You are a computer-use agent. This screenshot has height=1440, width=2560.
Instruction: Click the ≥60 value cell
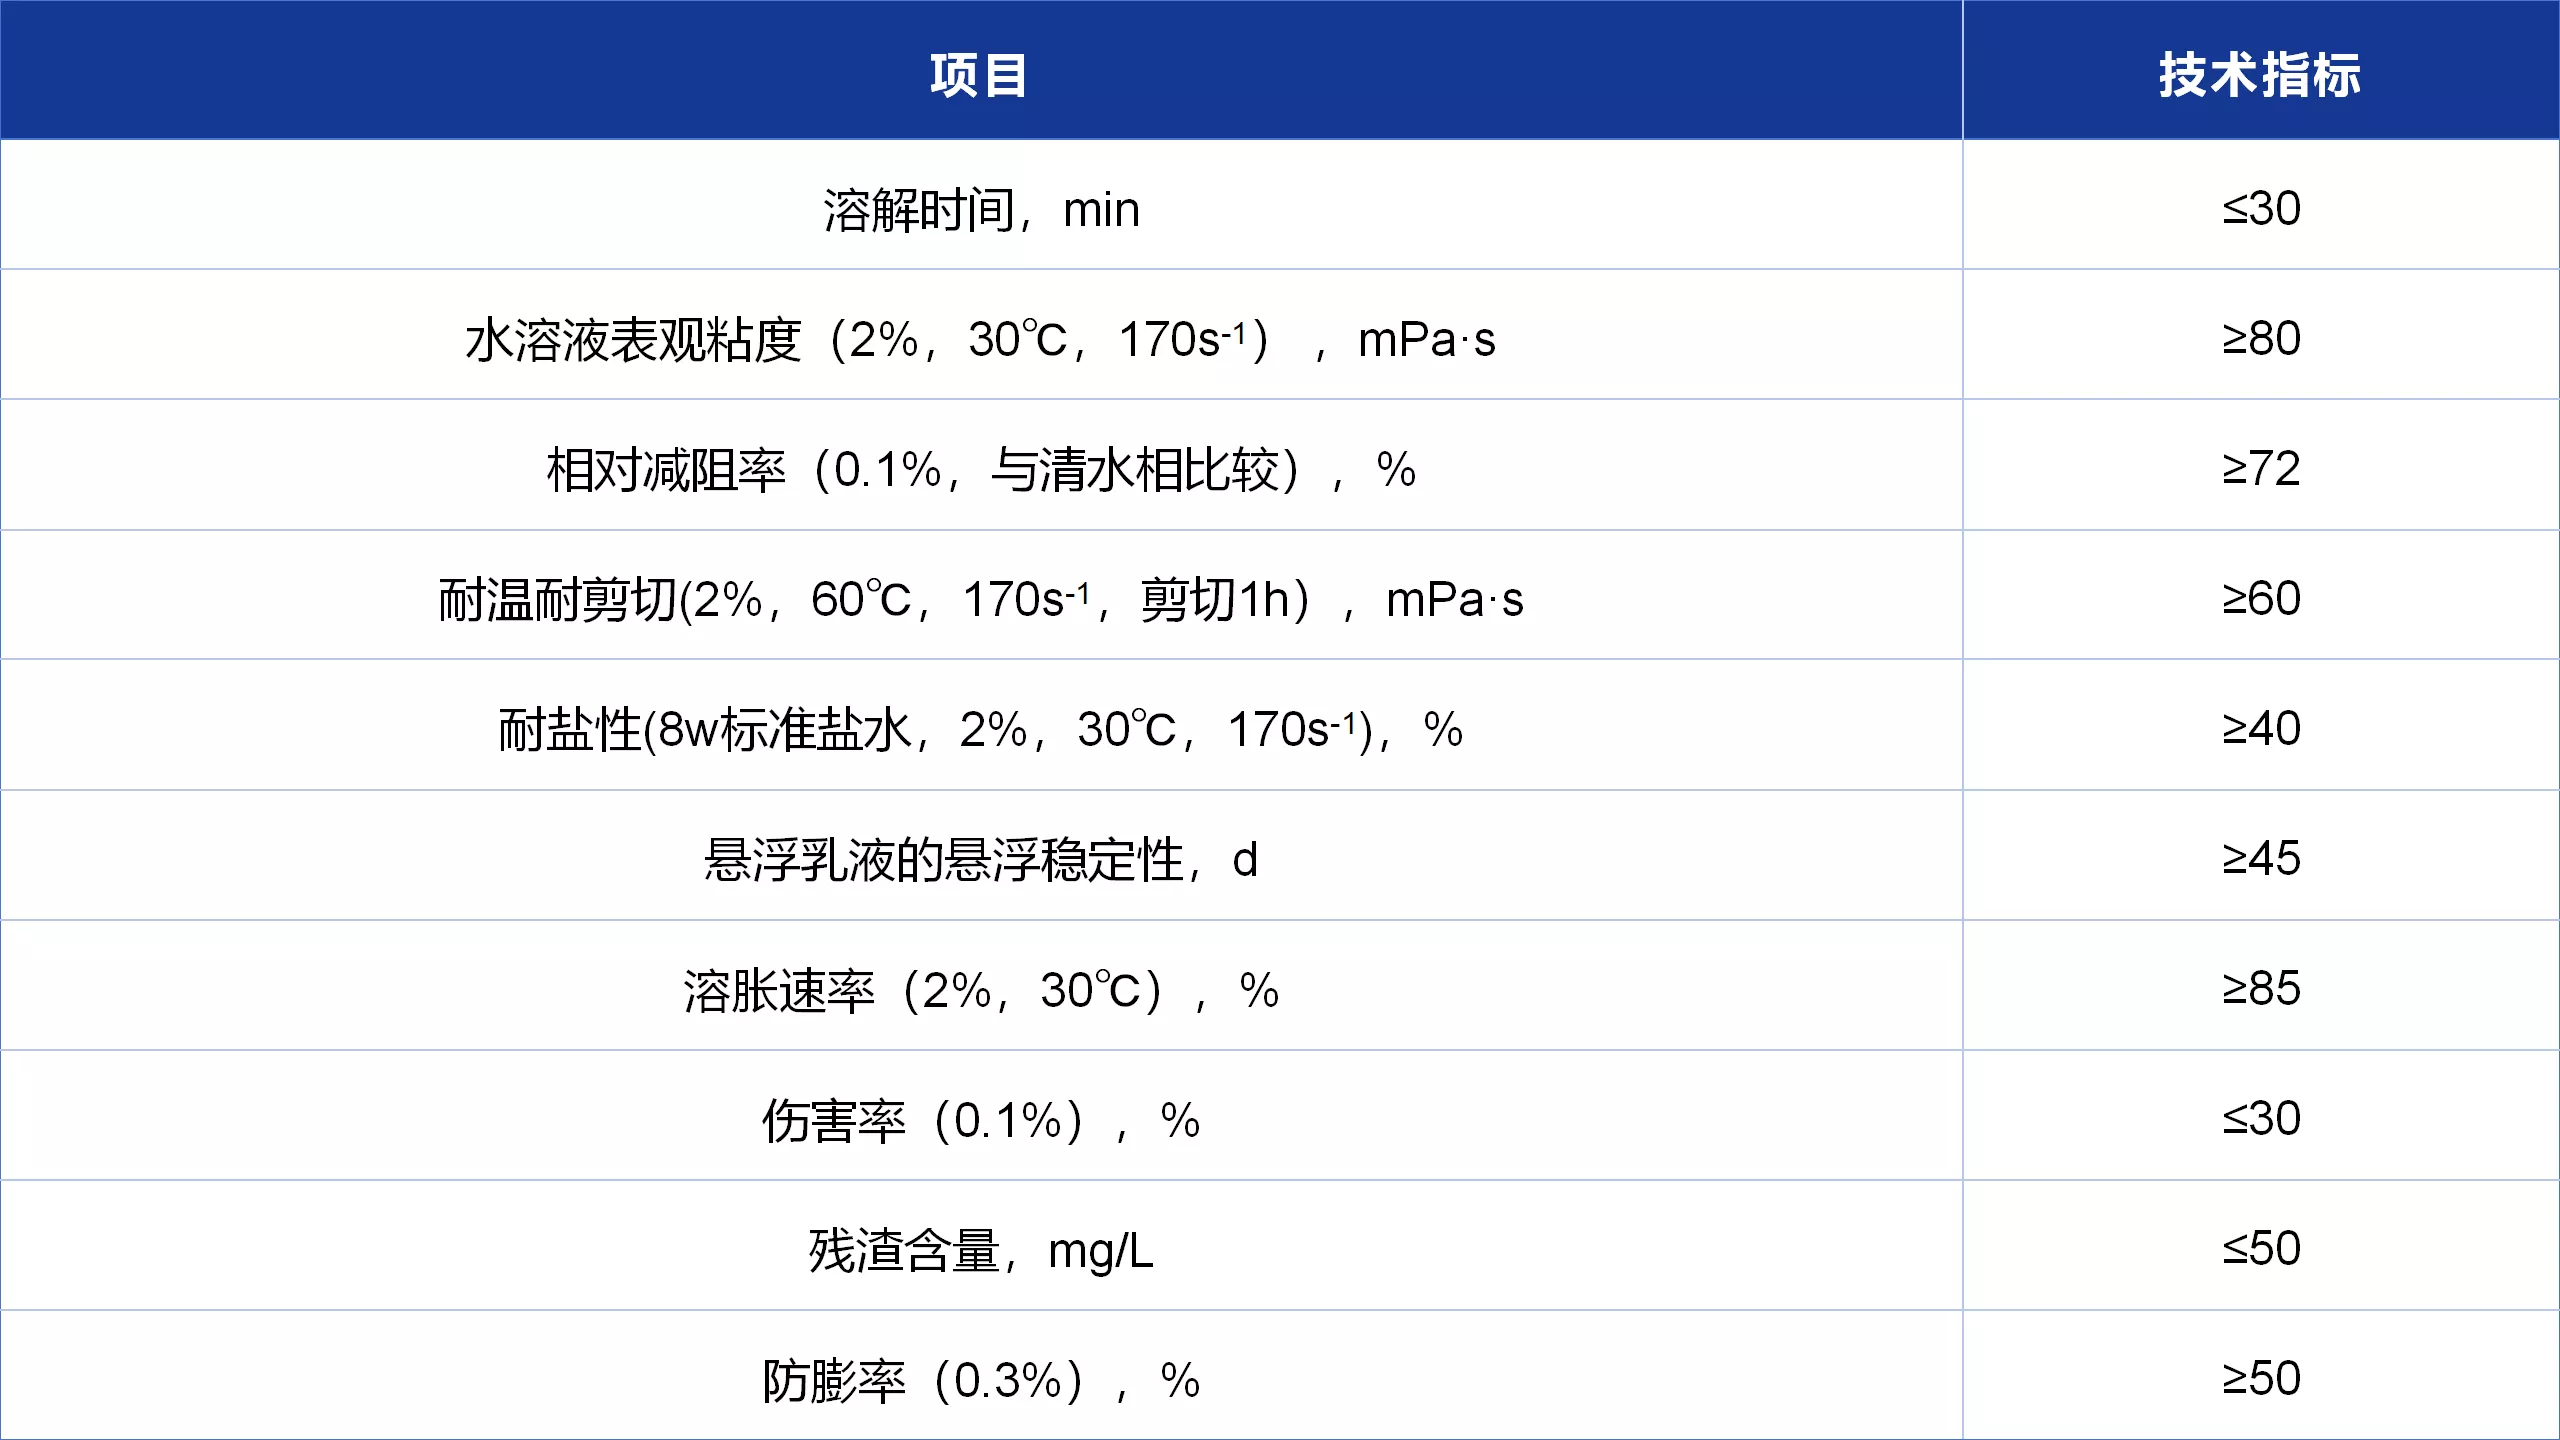pos(2261,598)
